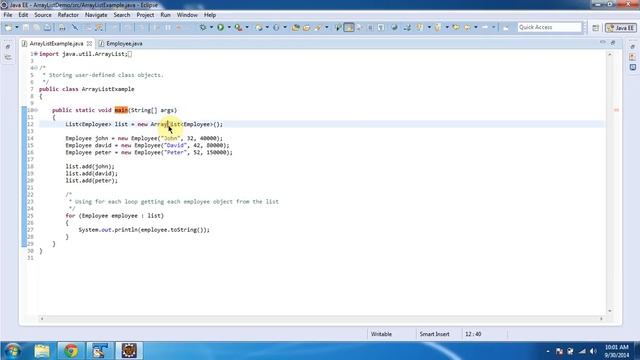This screenshot has height=360, width=640.
Task: Click the Open Type toolbar icon
Action: click(296, 27)
